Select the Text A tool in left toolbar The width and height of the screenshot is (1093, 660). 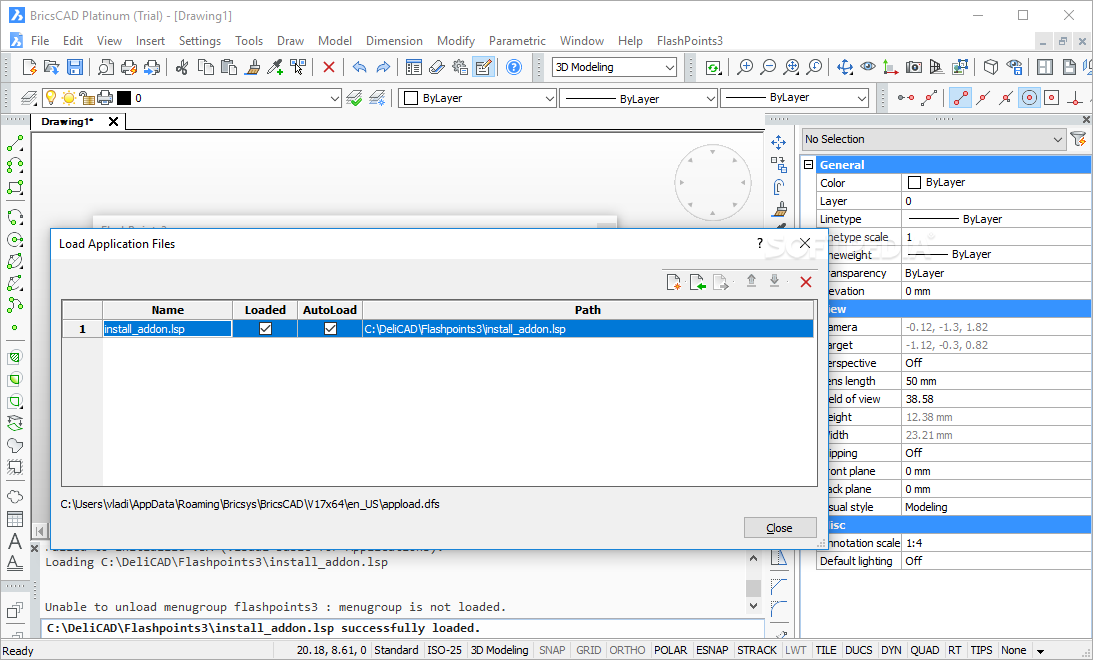[x=15, y=541]
